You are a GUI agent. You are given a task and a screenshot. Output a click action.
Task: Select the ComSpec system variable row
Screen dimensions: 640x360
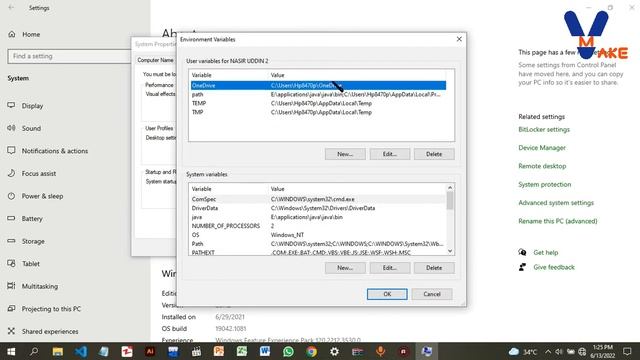318,199
